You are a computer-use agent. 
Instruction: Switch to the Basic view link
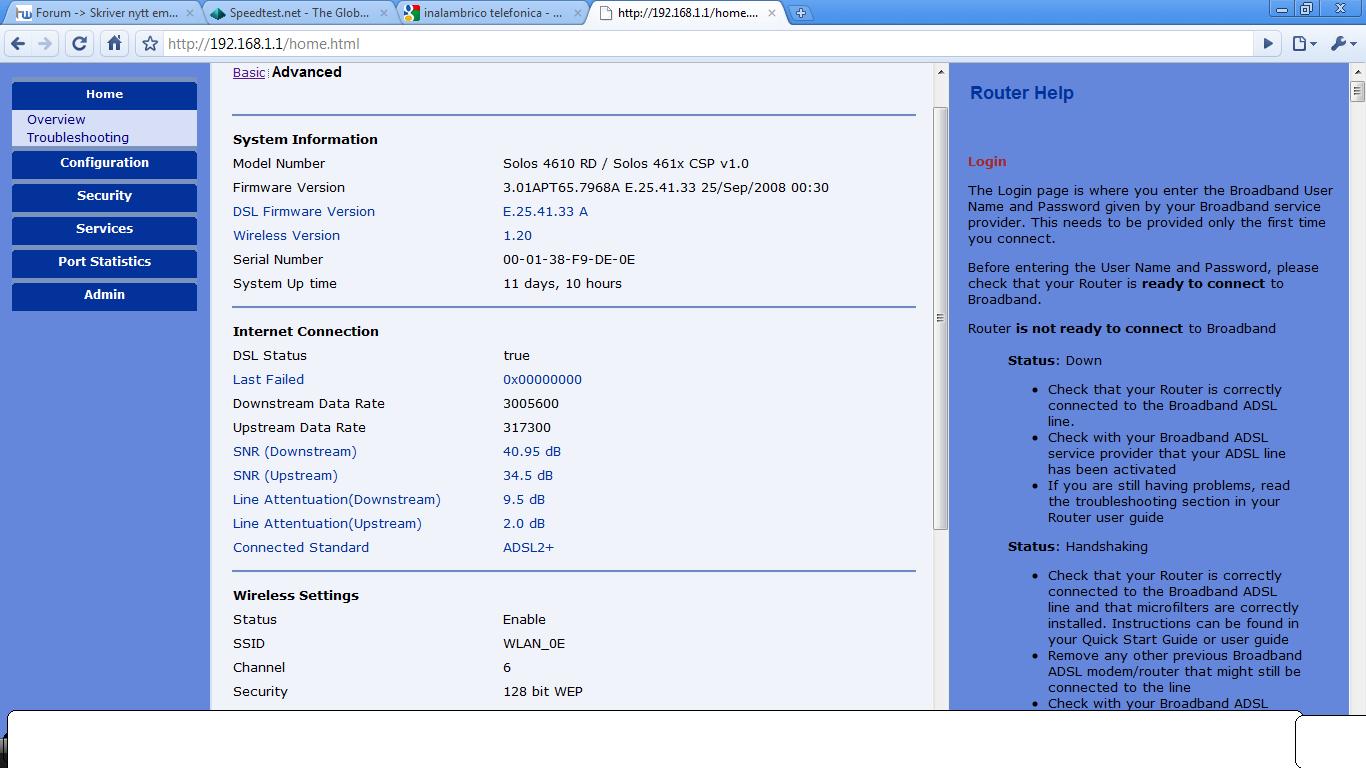click(249, 72)
